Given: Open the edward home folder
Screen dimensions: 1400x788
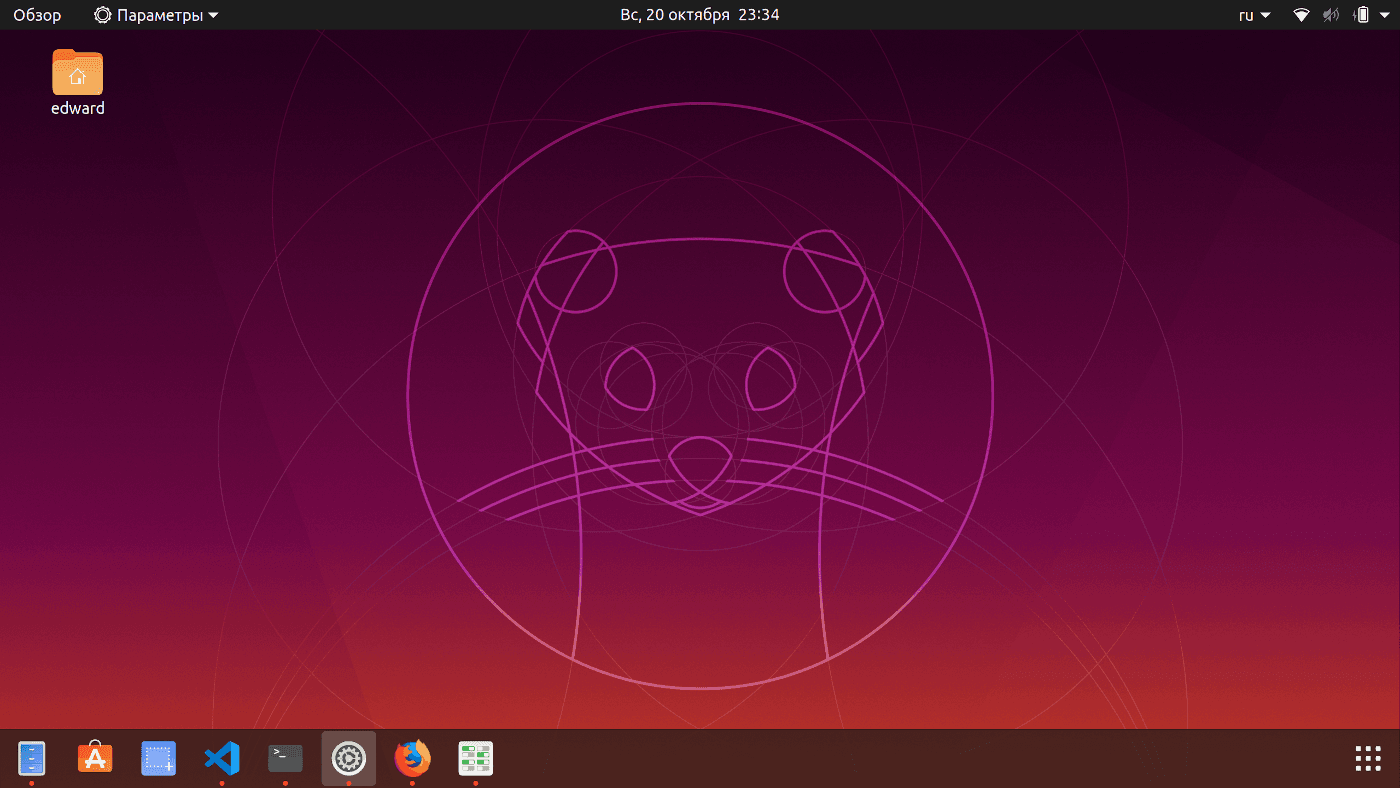Looking at the screenshot, I should (78, 82).
